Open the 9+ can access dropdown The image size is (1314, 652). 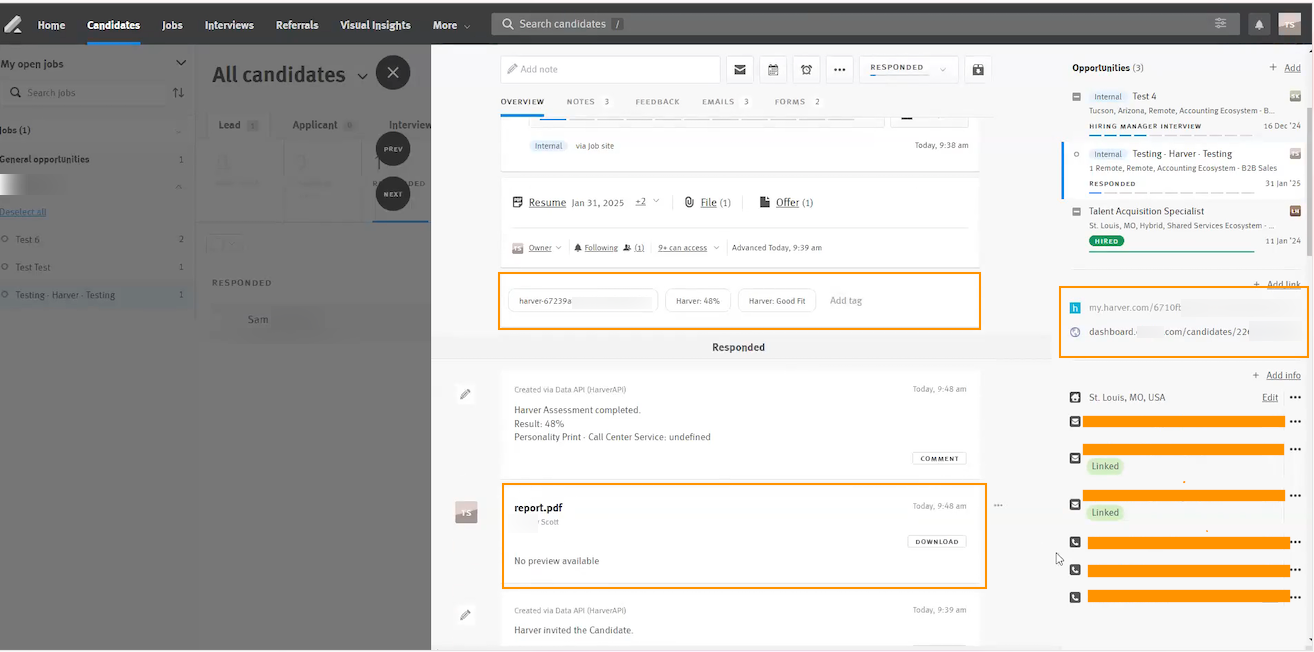(689, 248)
